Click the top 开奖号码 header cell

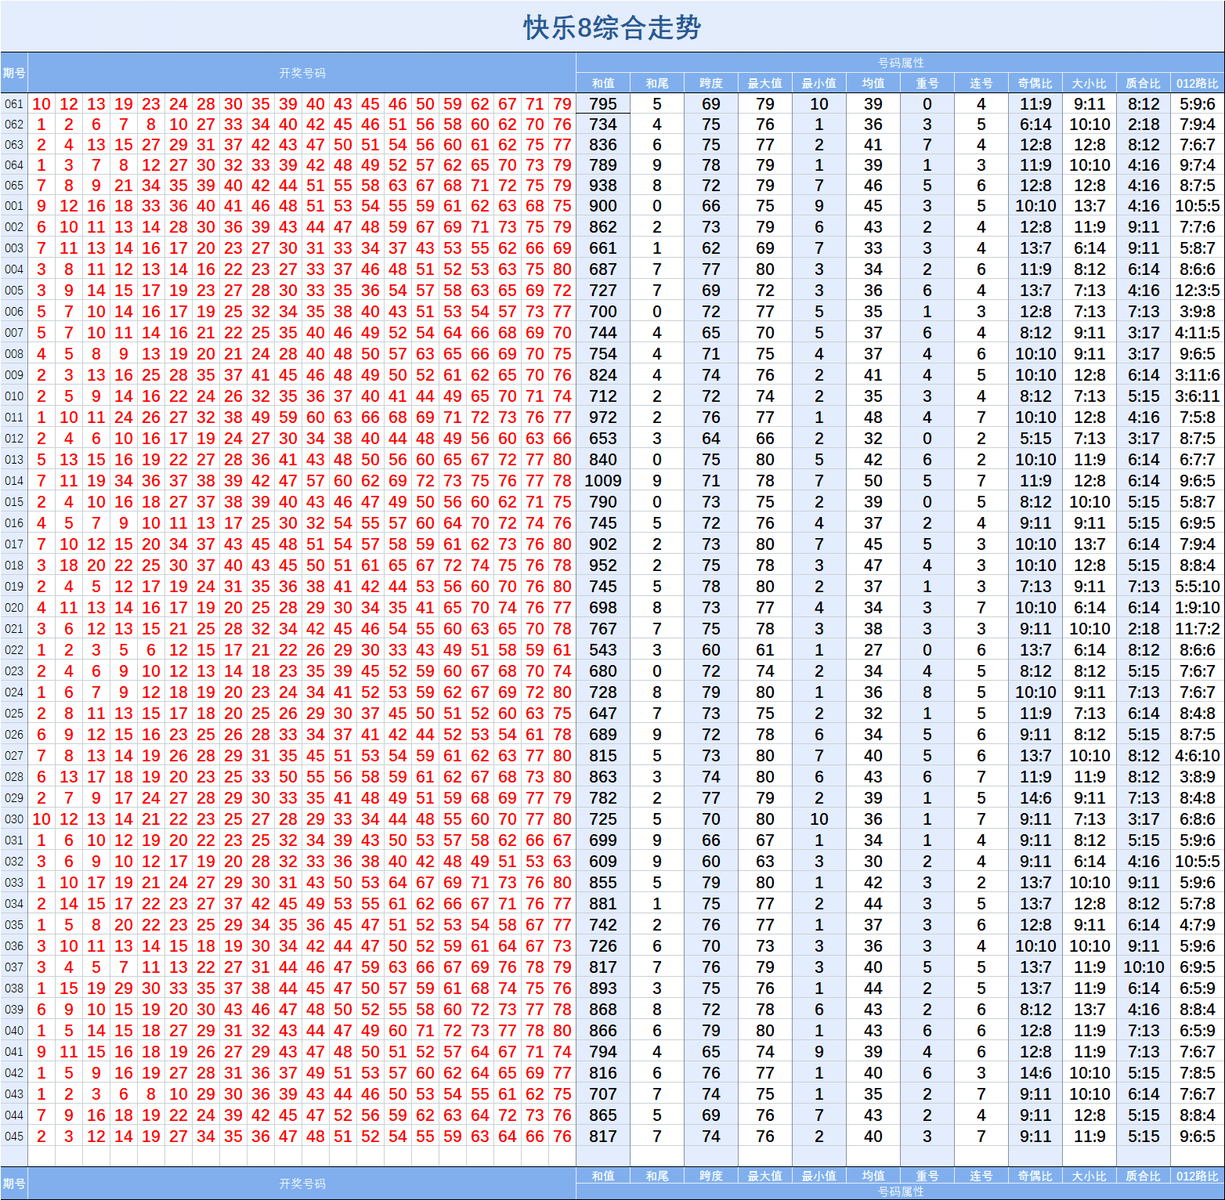(302, 73)
